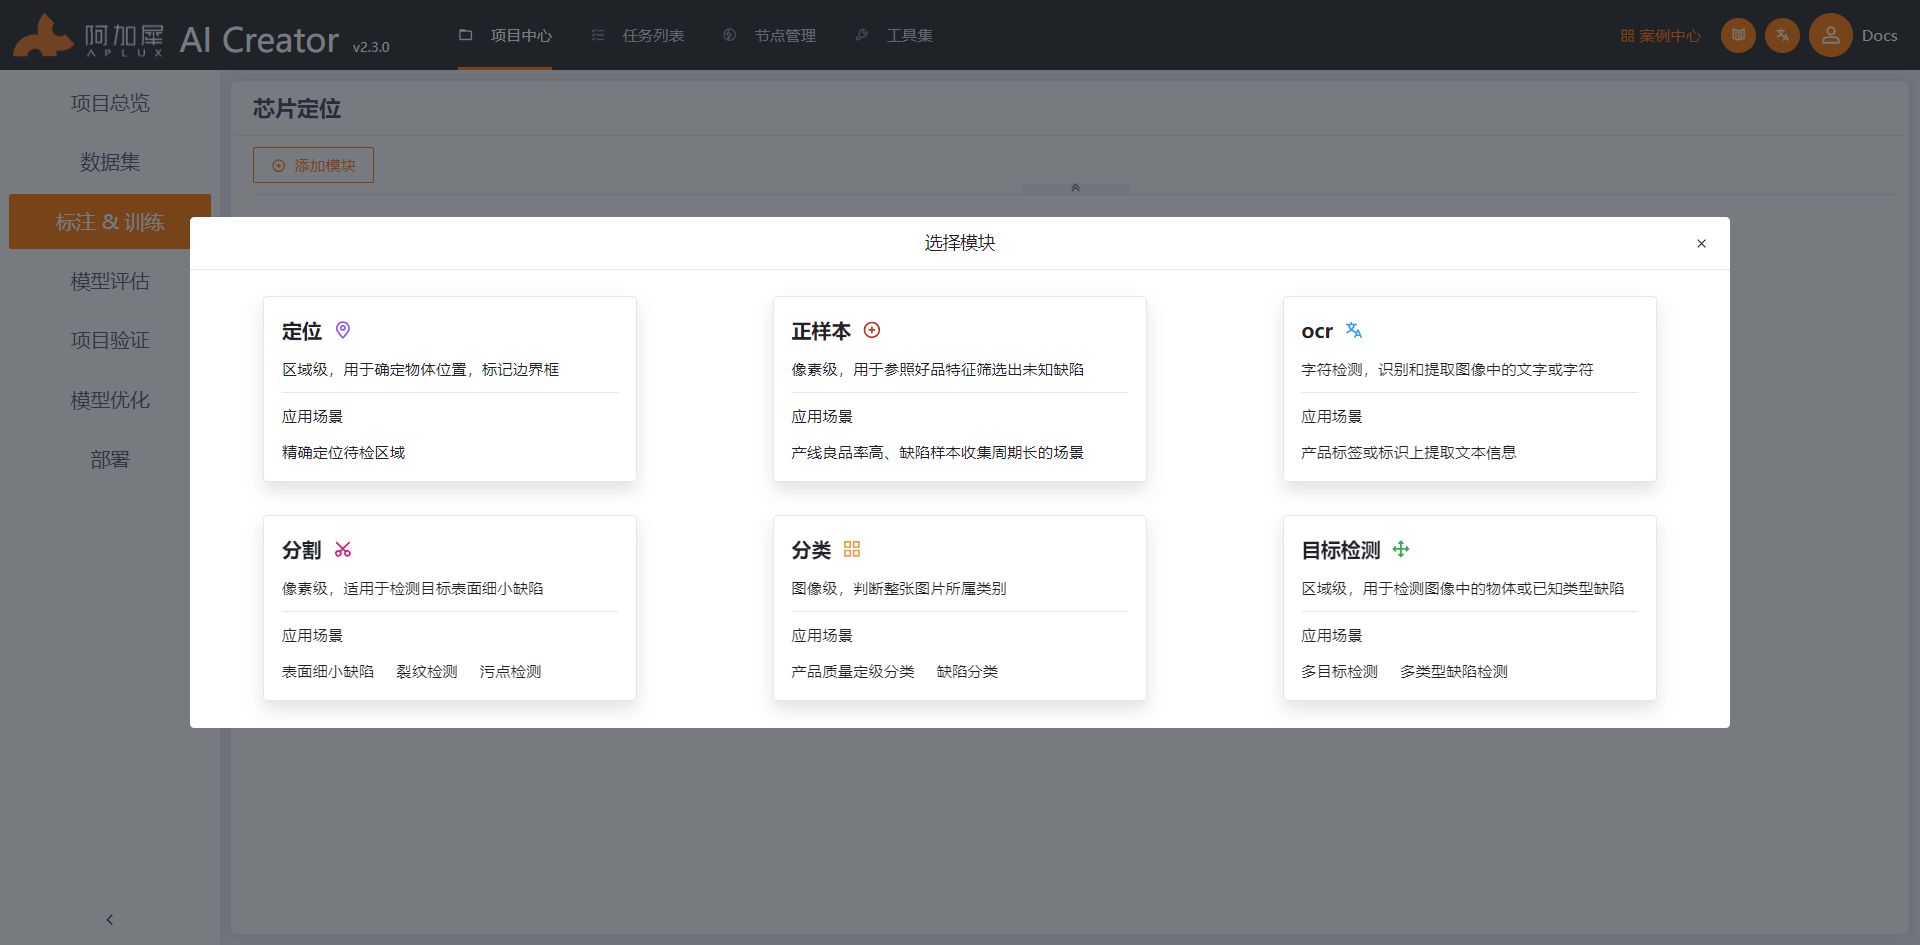The width and height of the screenshot is (1920, 945).
Task: Select the 正样本 module card title
Action: [x=821, y=331]
